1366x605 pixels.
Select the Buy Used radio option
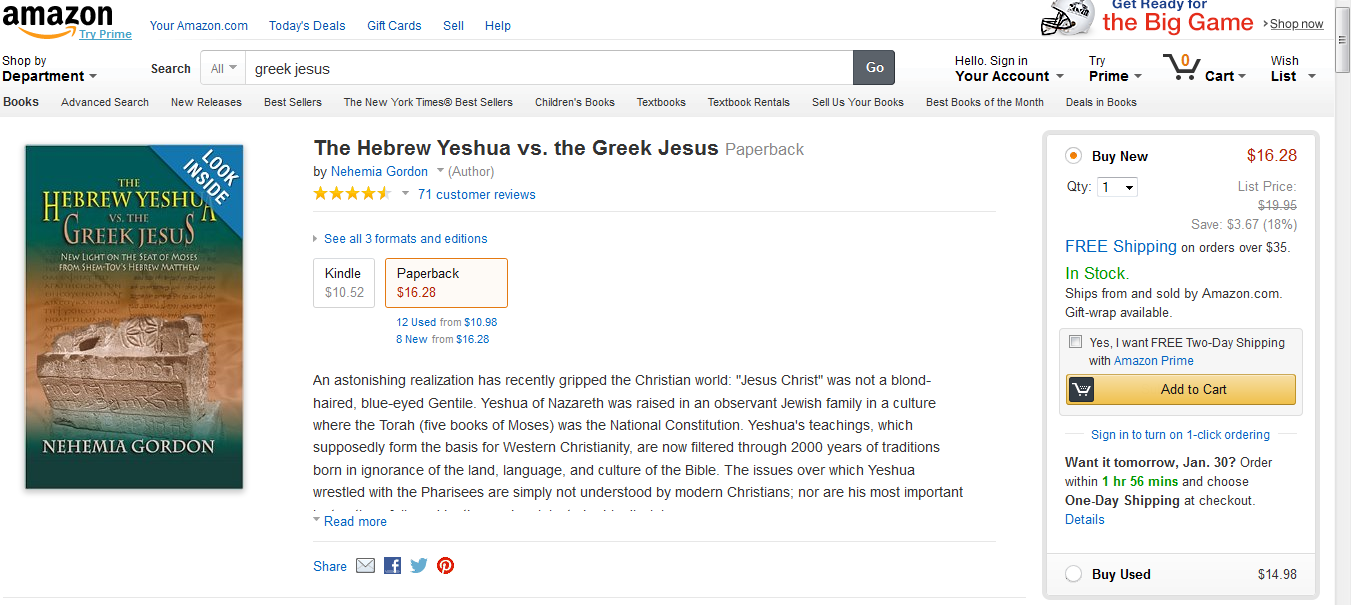click(1073, 574)
